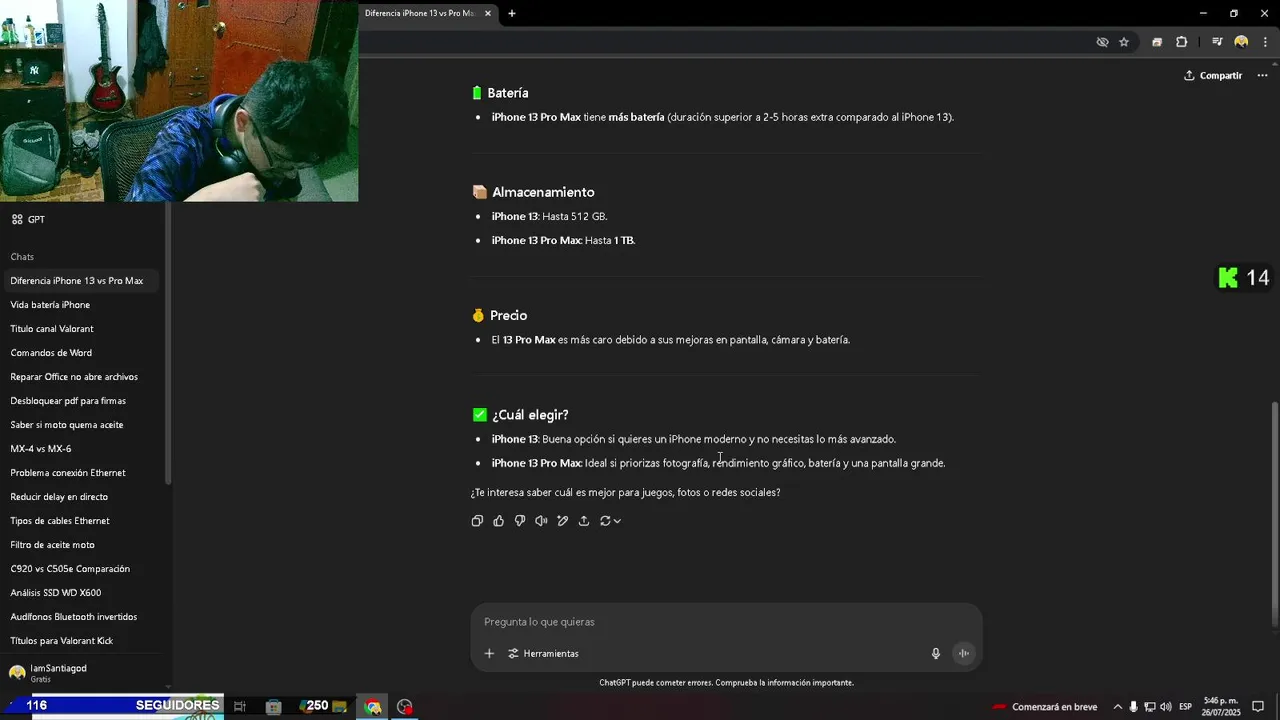Open media controls music icon
This screenshot has height=720, width=1280.
pos(1217,42)
